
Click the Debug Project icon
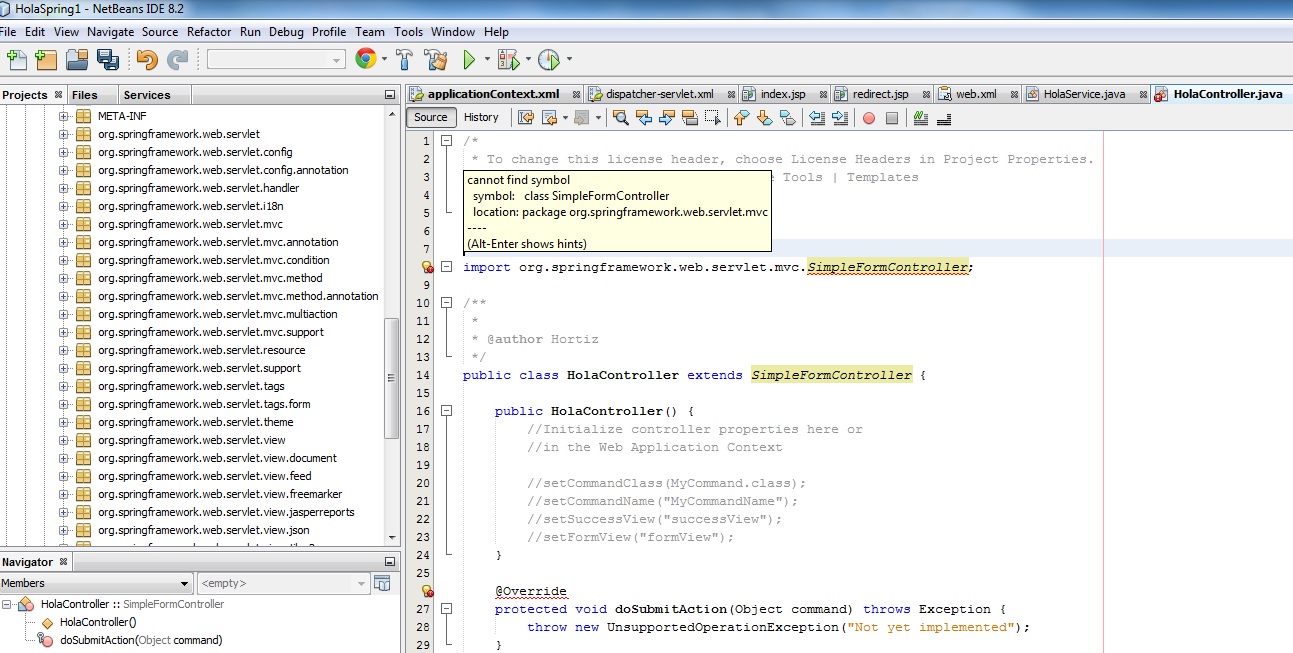click(x=507, y=60)
